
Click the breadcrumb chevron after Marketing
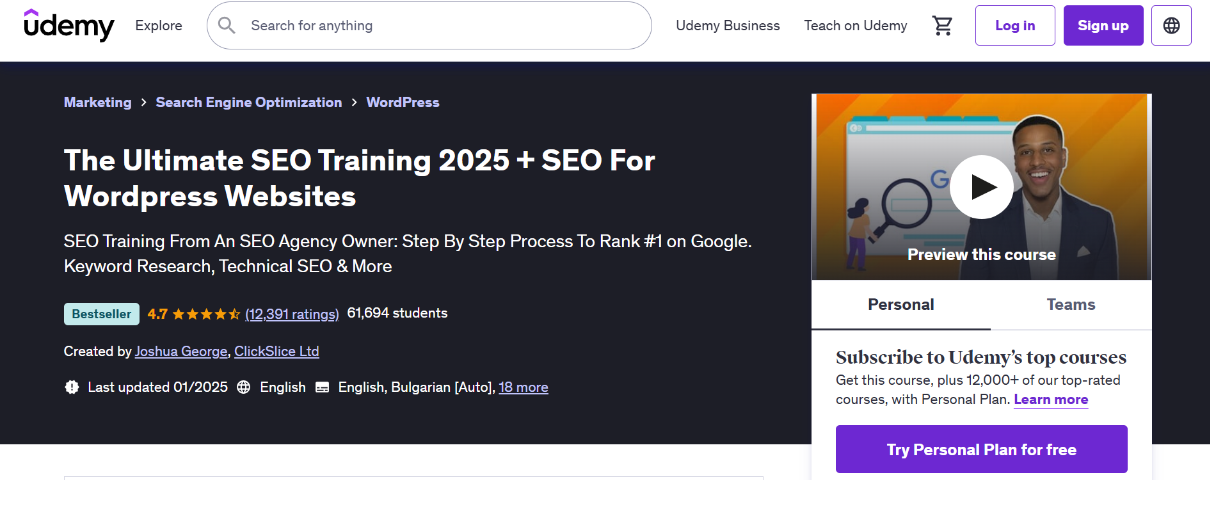tap(144, 102)
